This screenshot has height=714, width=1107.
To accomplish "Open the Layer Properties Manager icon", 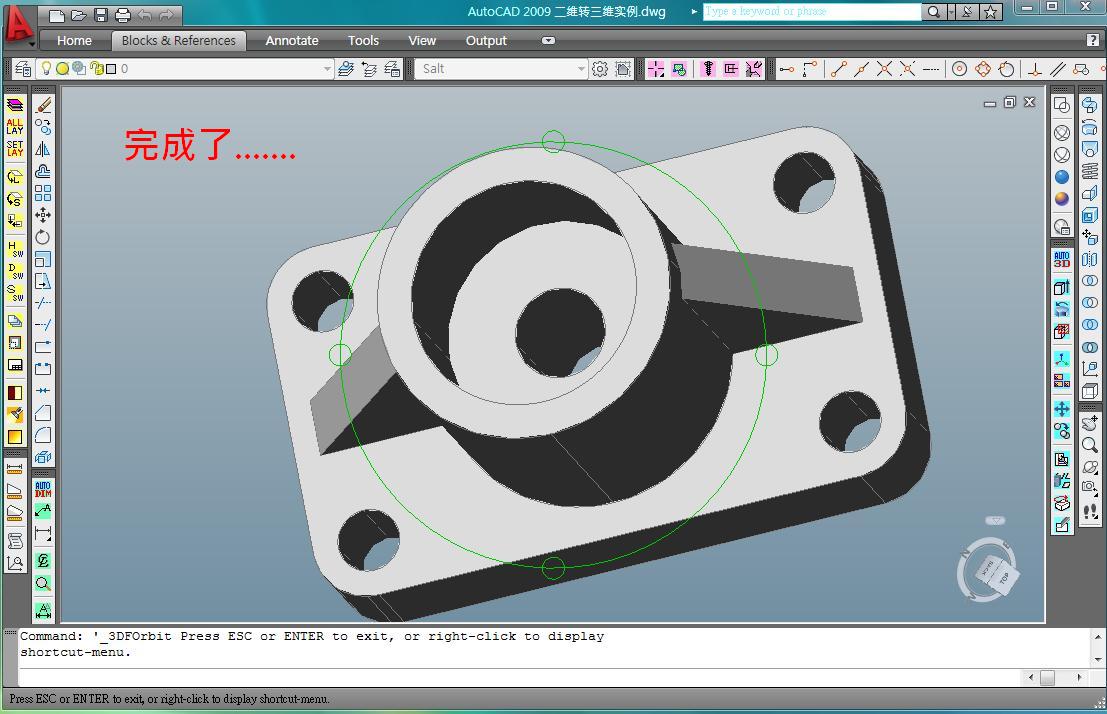I will point(23,69).
